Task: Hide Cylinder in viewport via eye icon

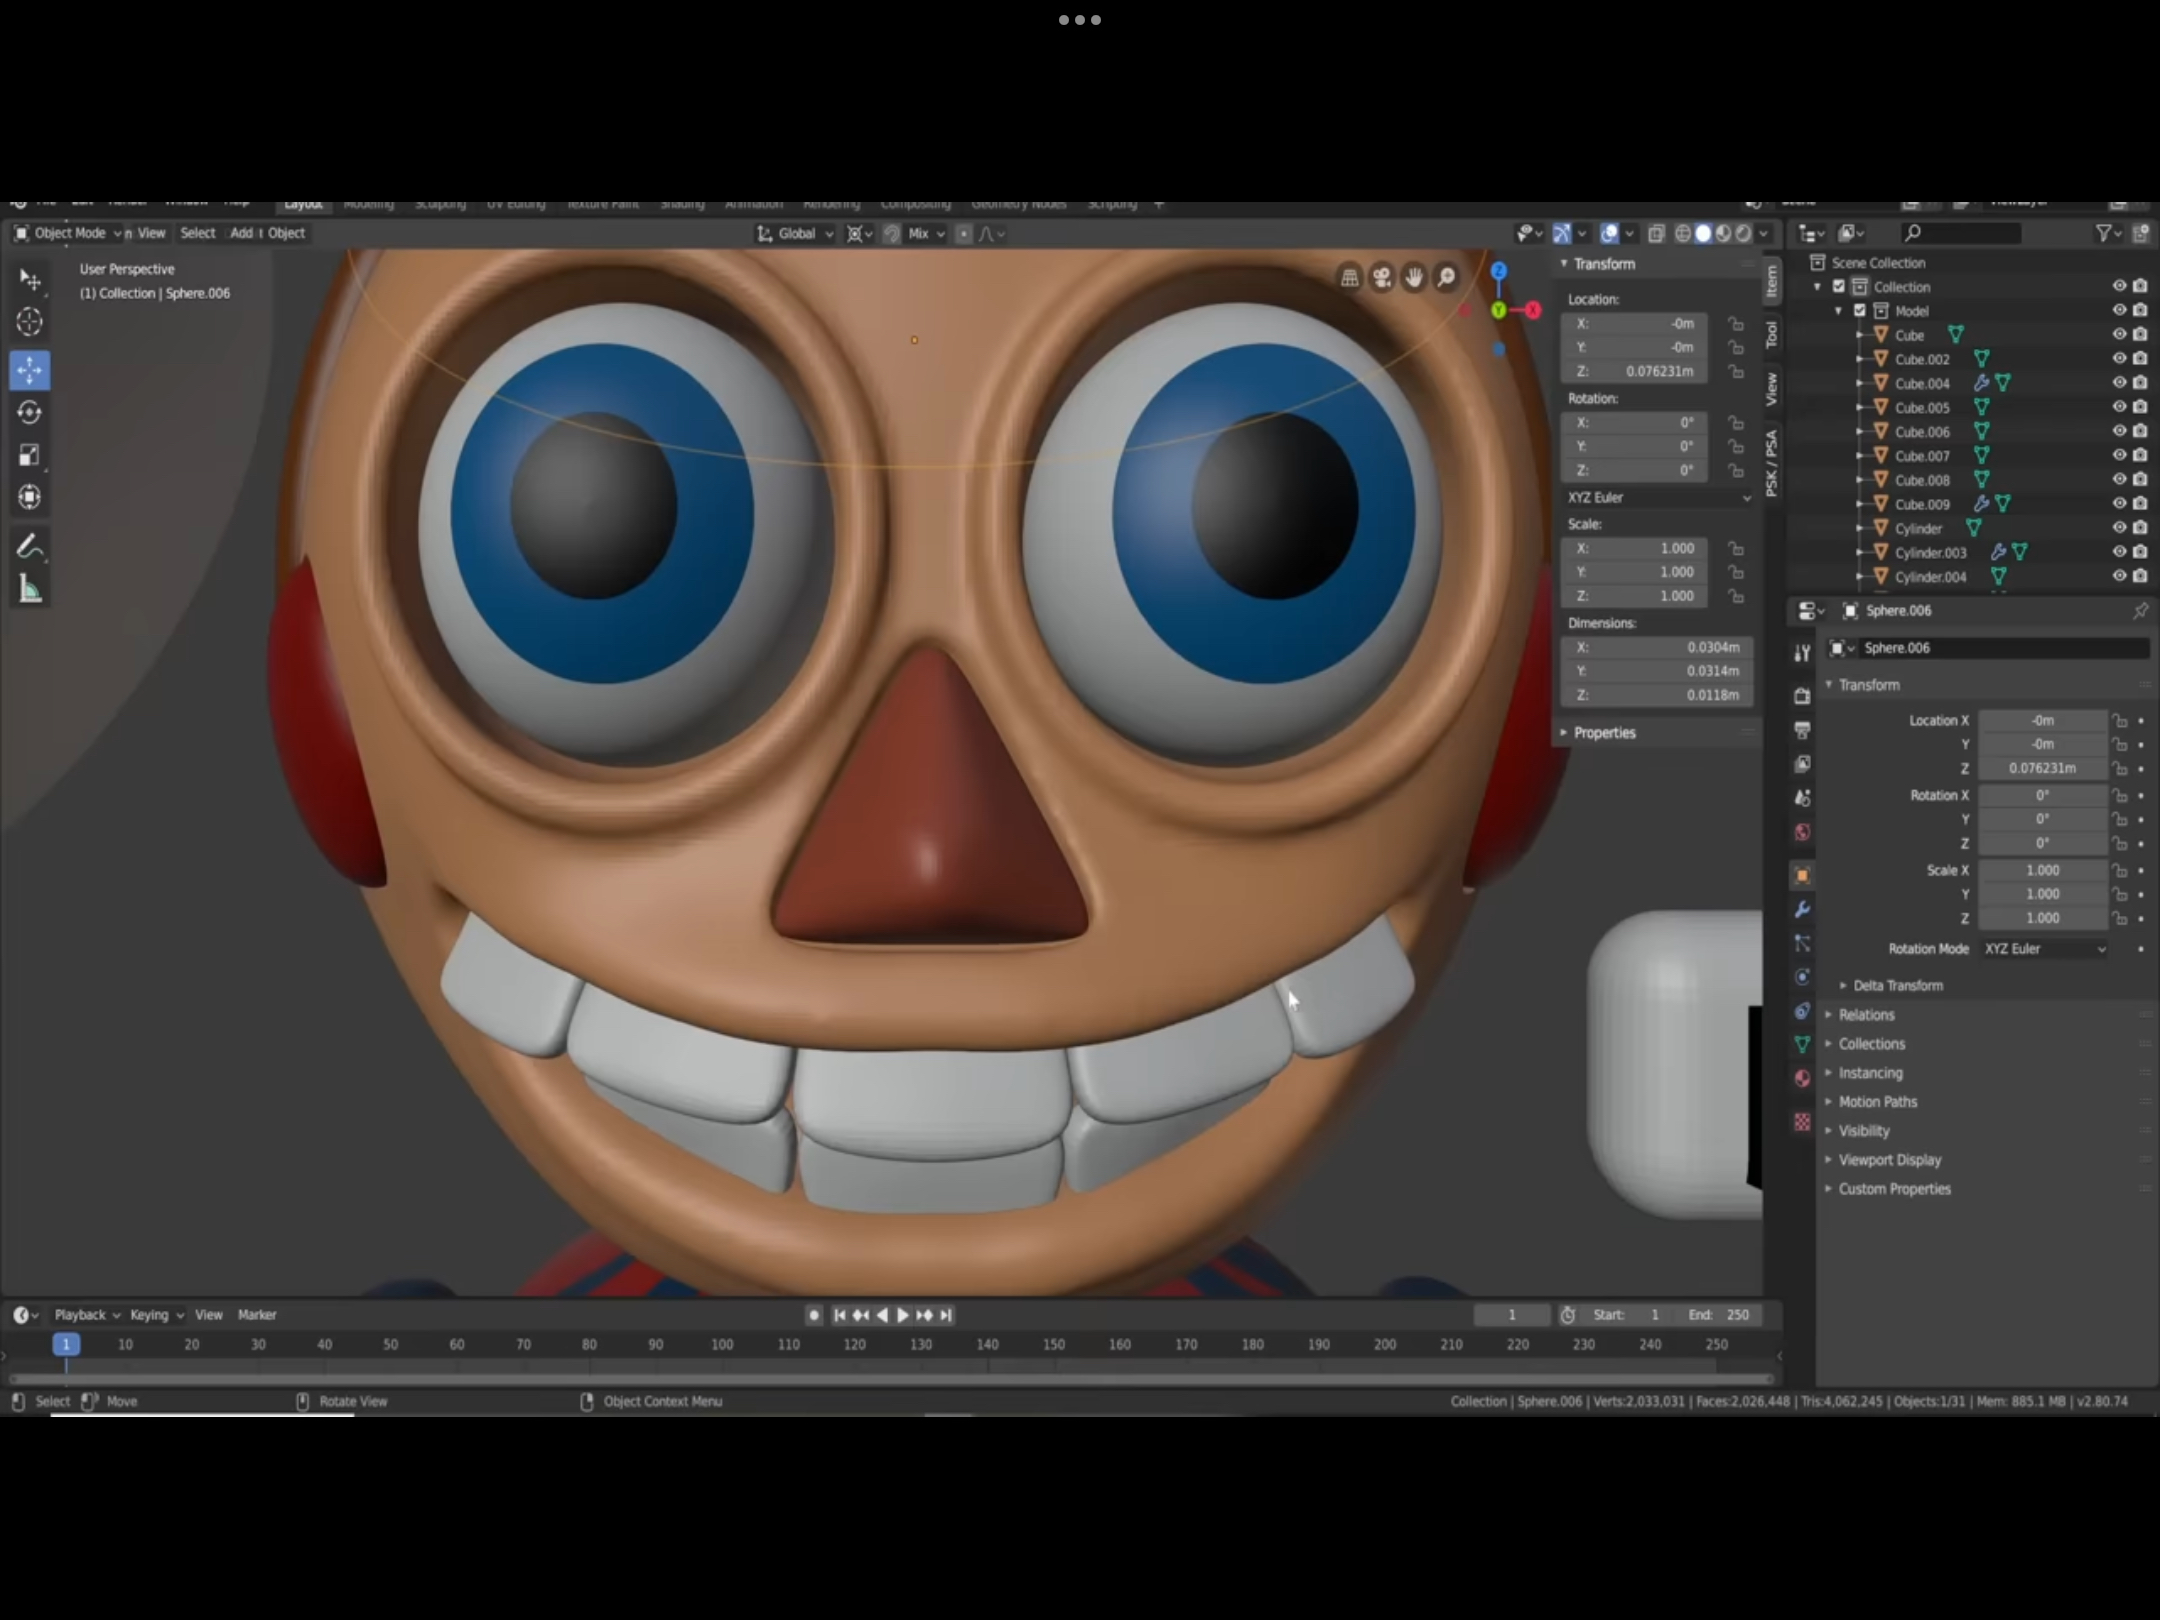Action: pyautogui.click(x=2118, y=528)
